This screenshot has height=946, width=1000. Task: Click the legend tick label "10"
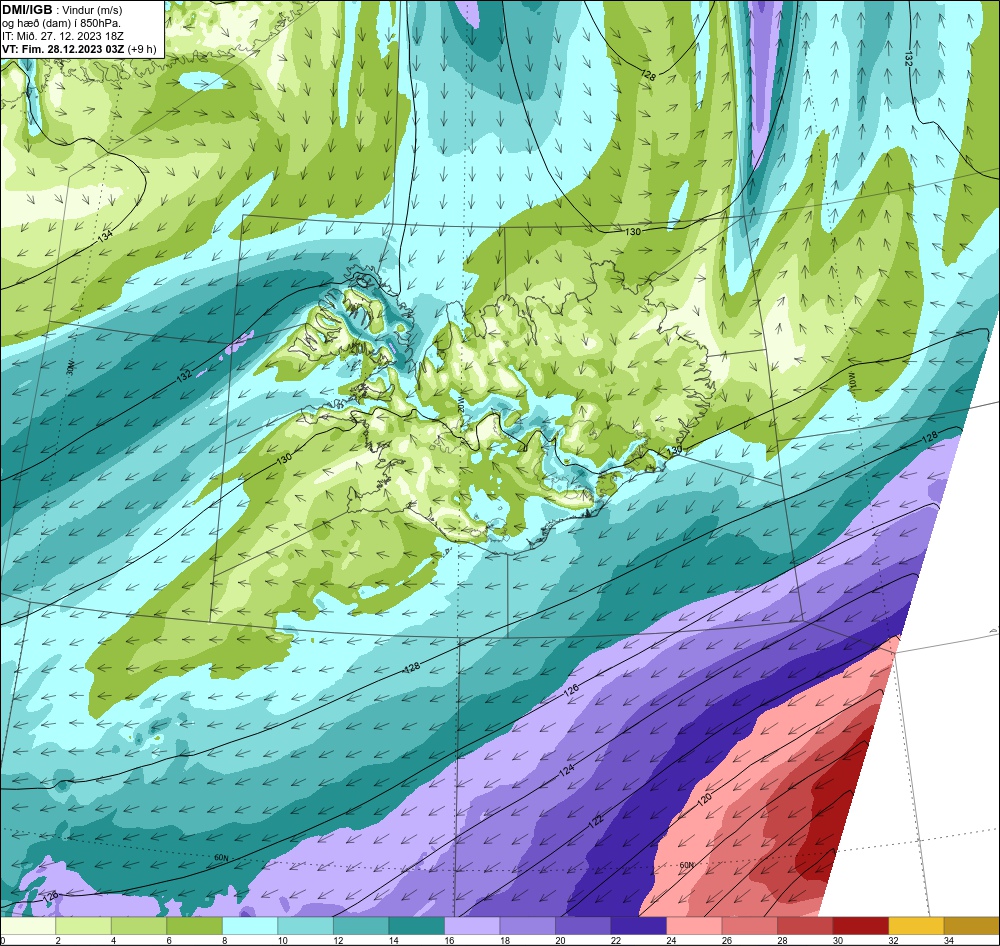click(x=282, y=940)
